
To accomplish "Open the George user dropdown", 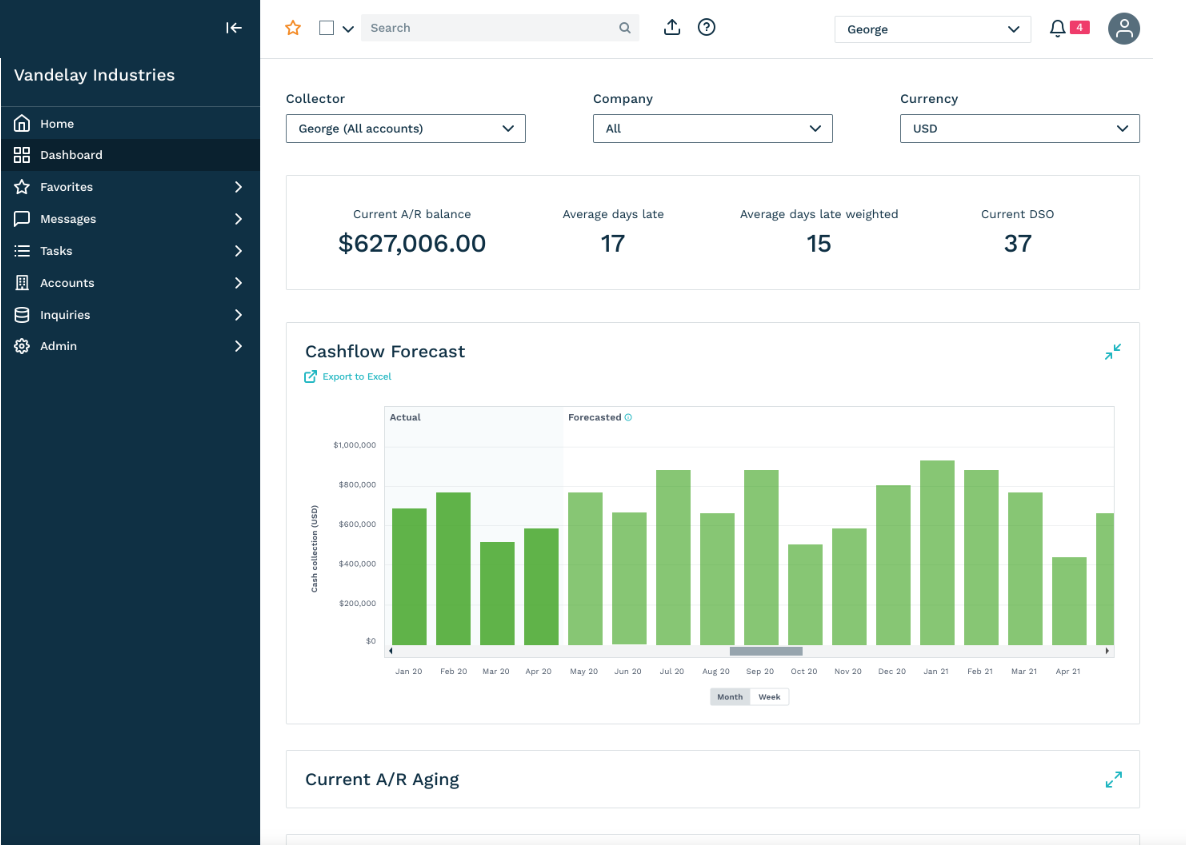I will point(933,30).
